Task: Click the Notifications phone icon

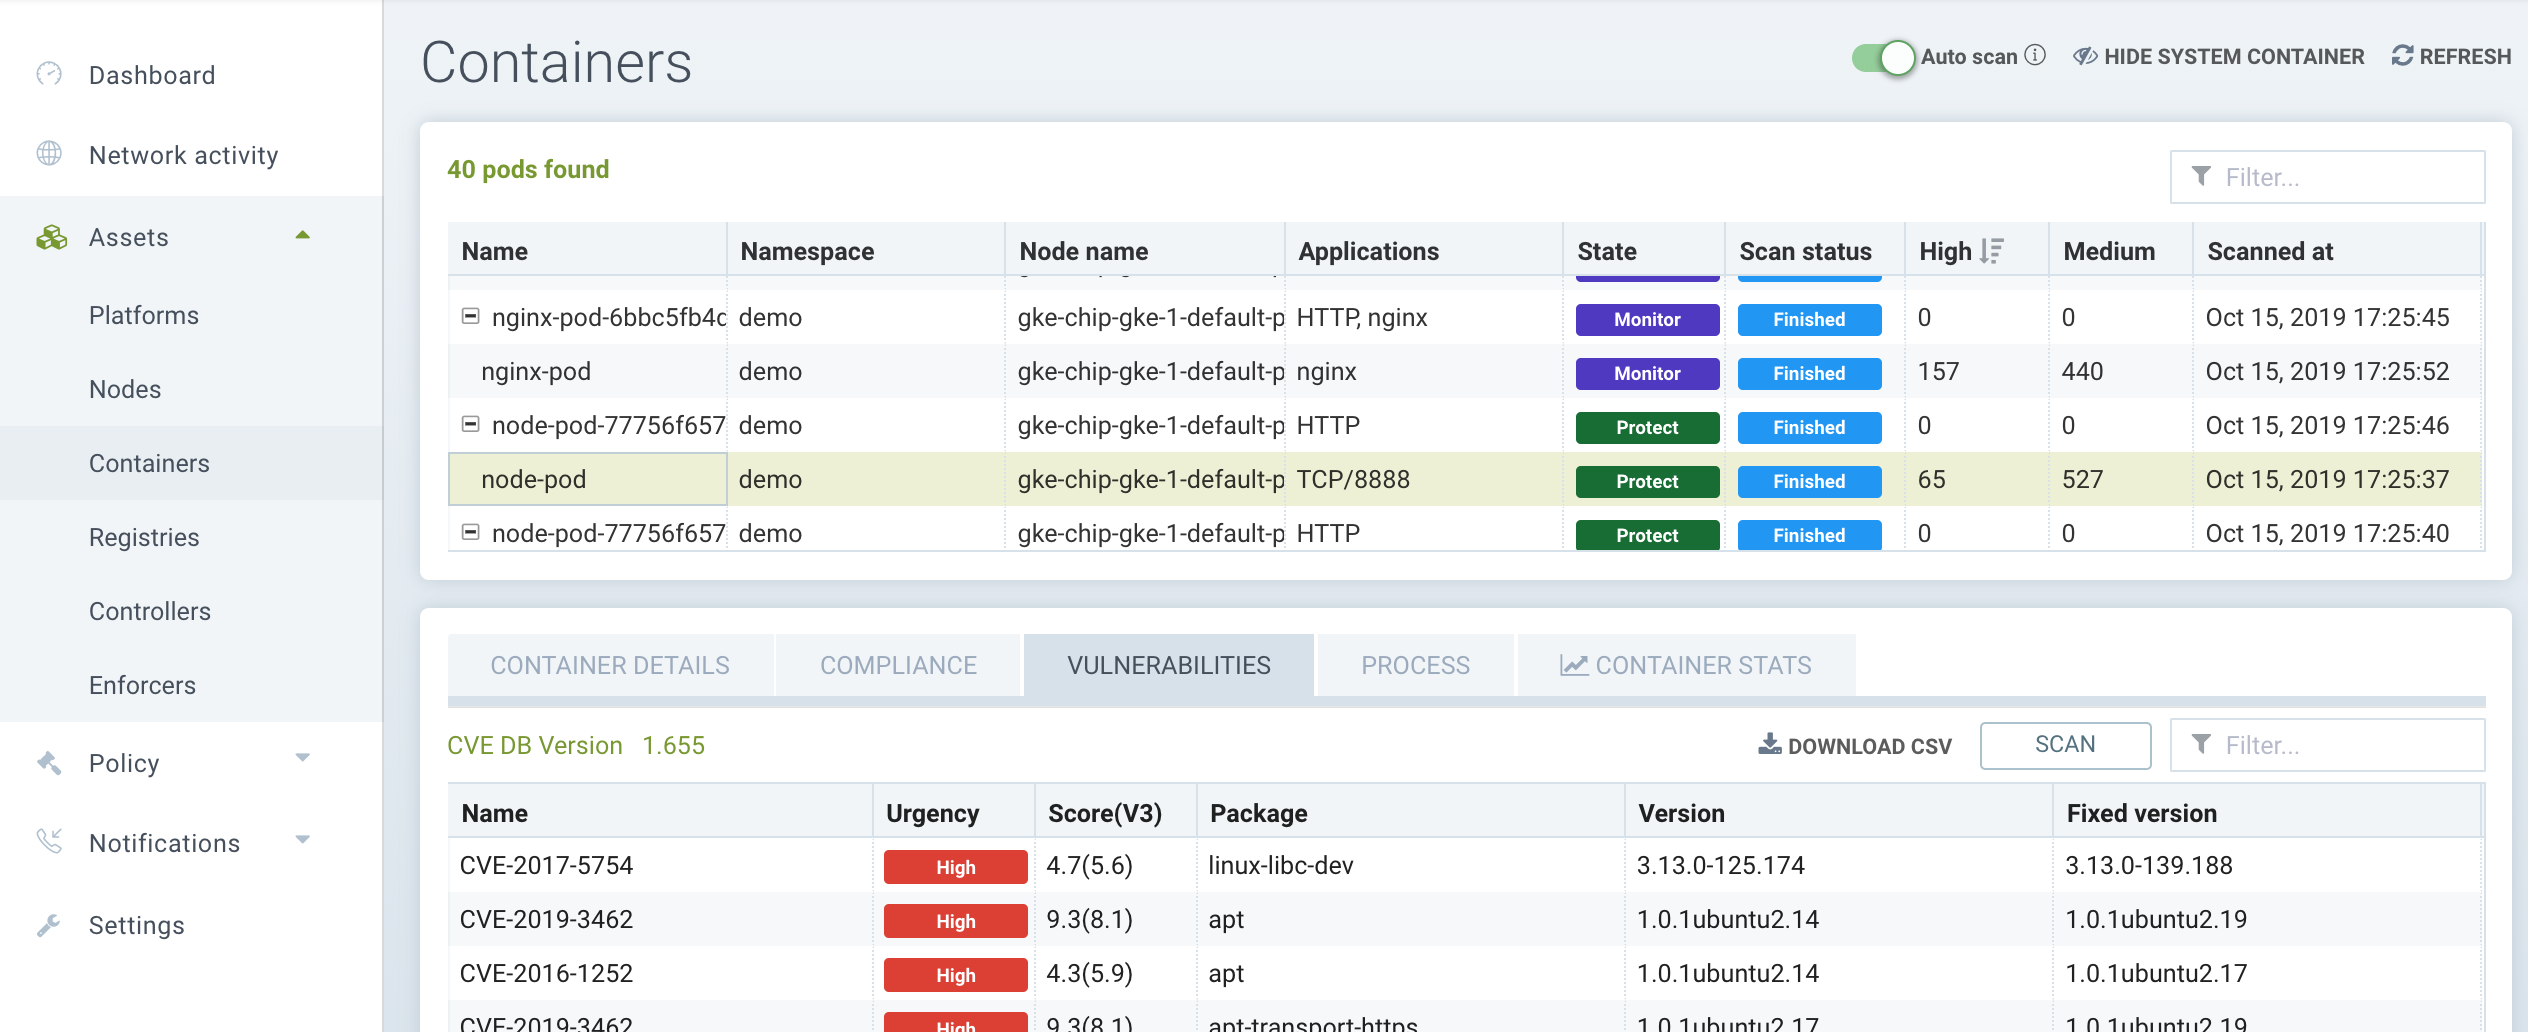Action: point(49,842)
